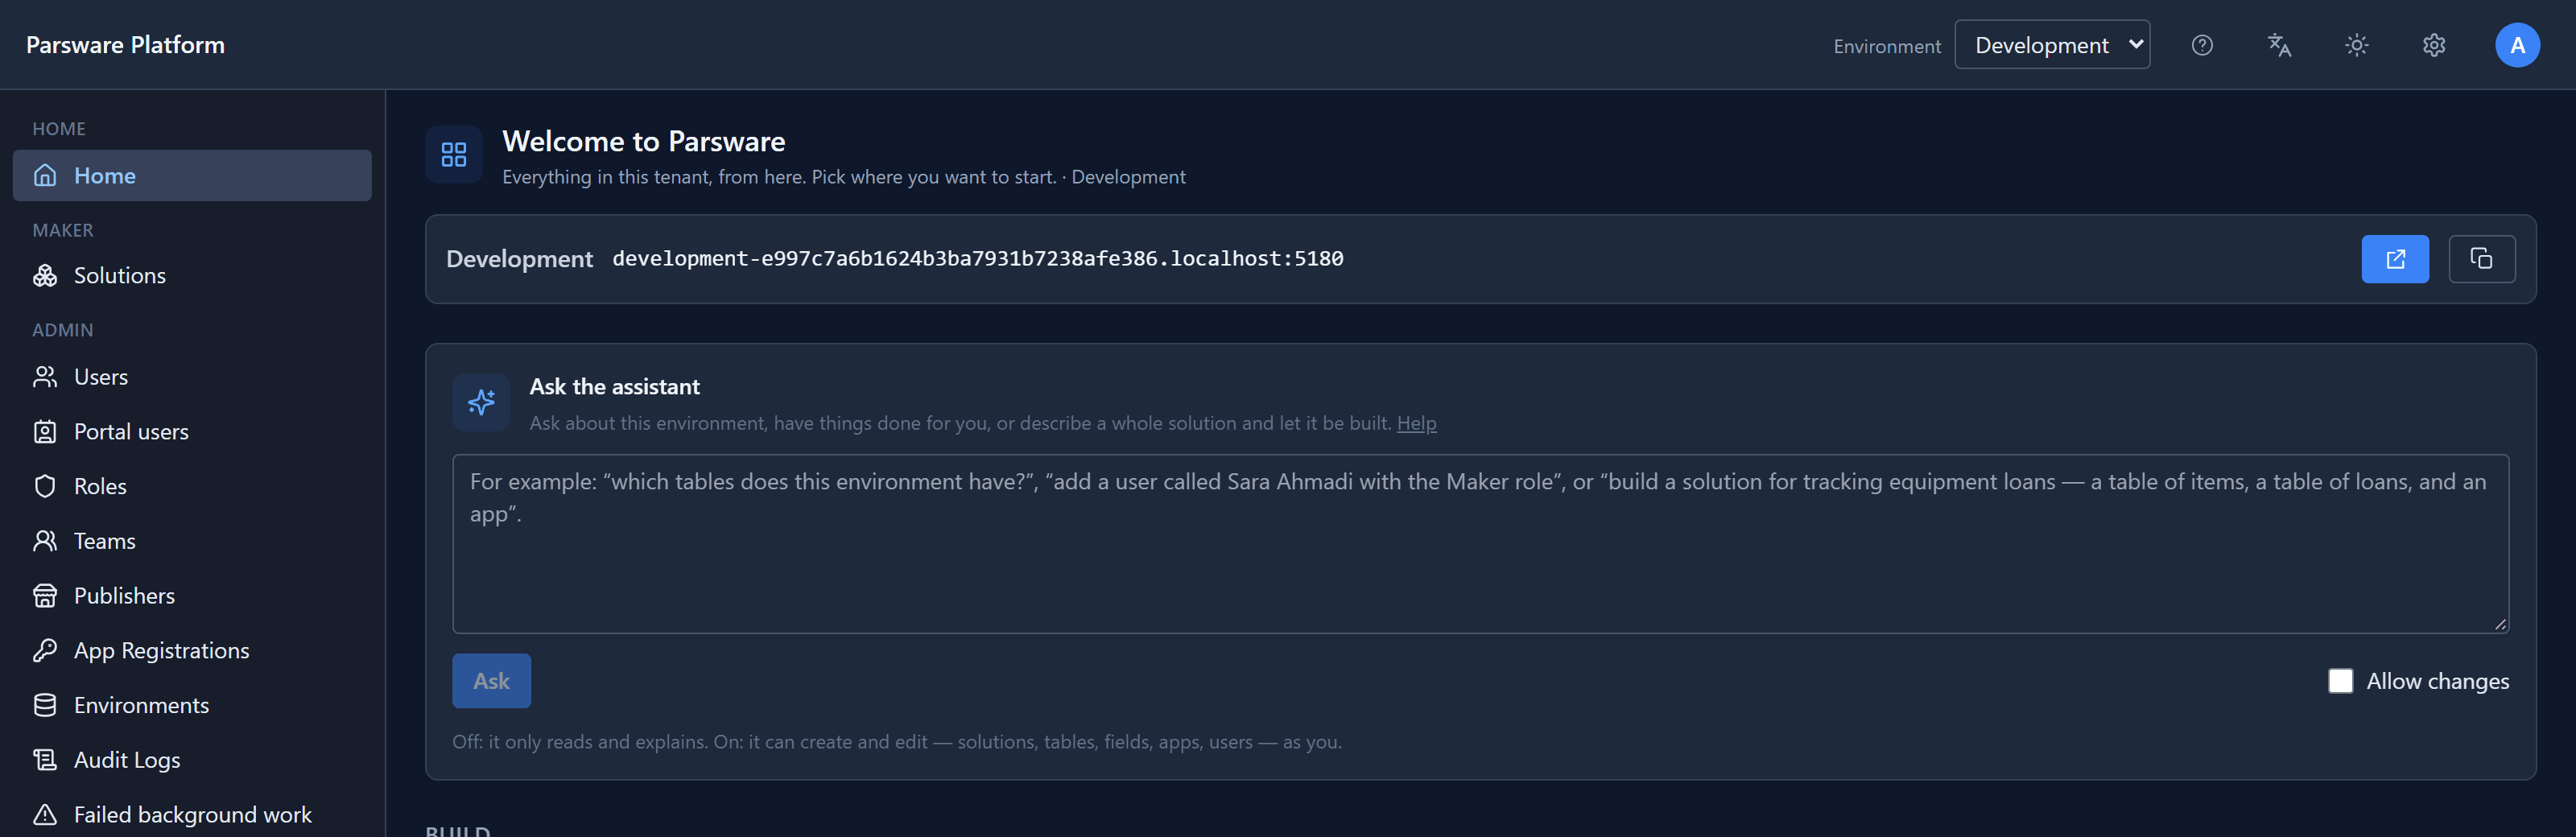Viewport: 2576px width, 837px height.
Task: Click the Ask button
Action: pos(491,681)
